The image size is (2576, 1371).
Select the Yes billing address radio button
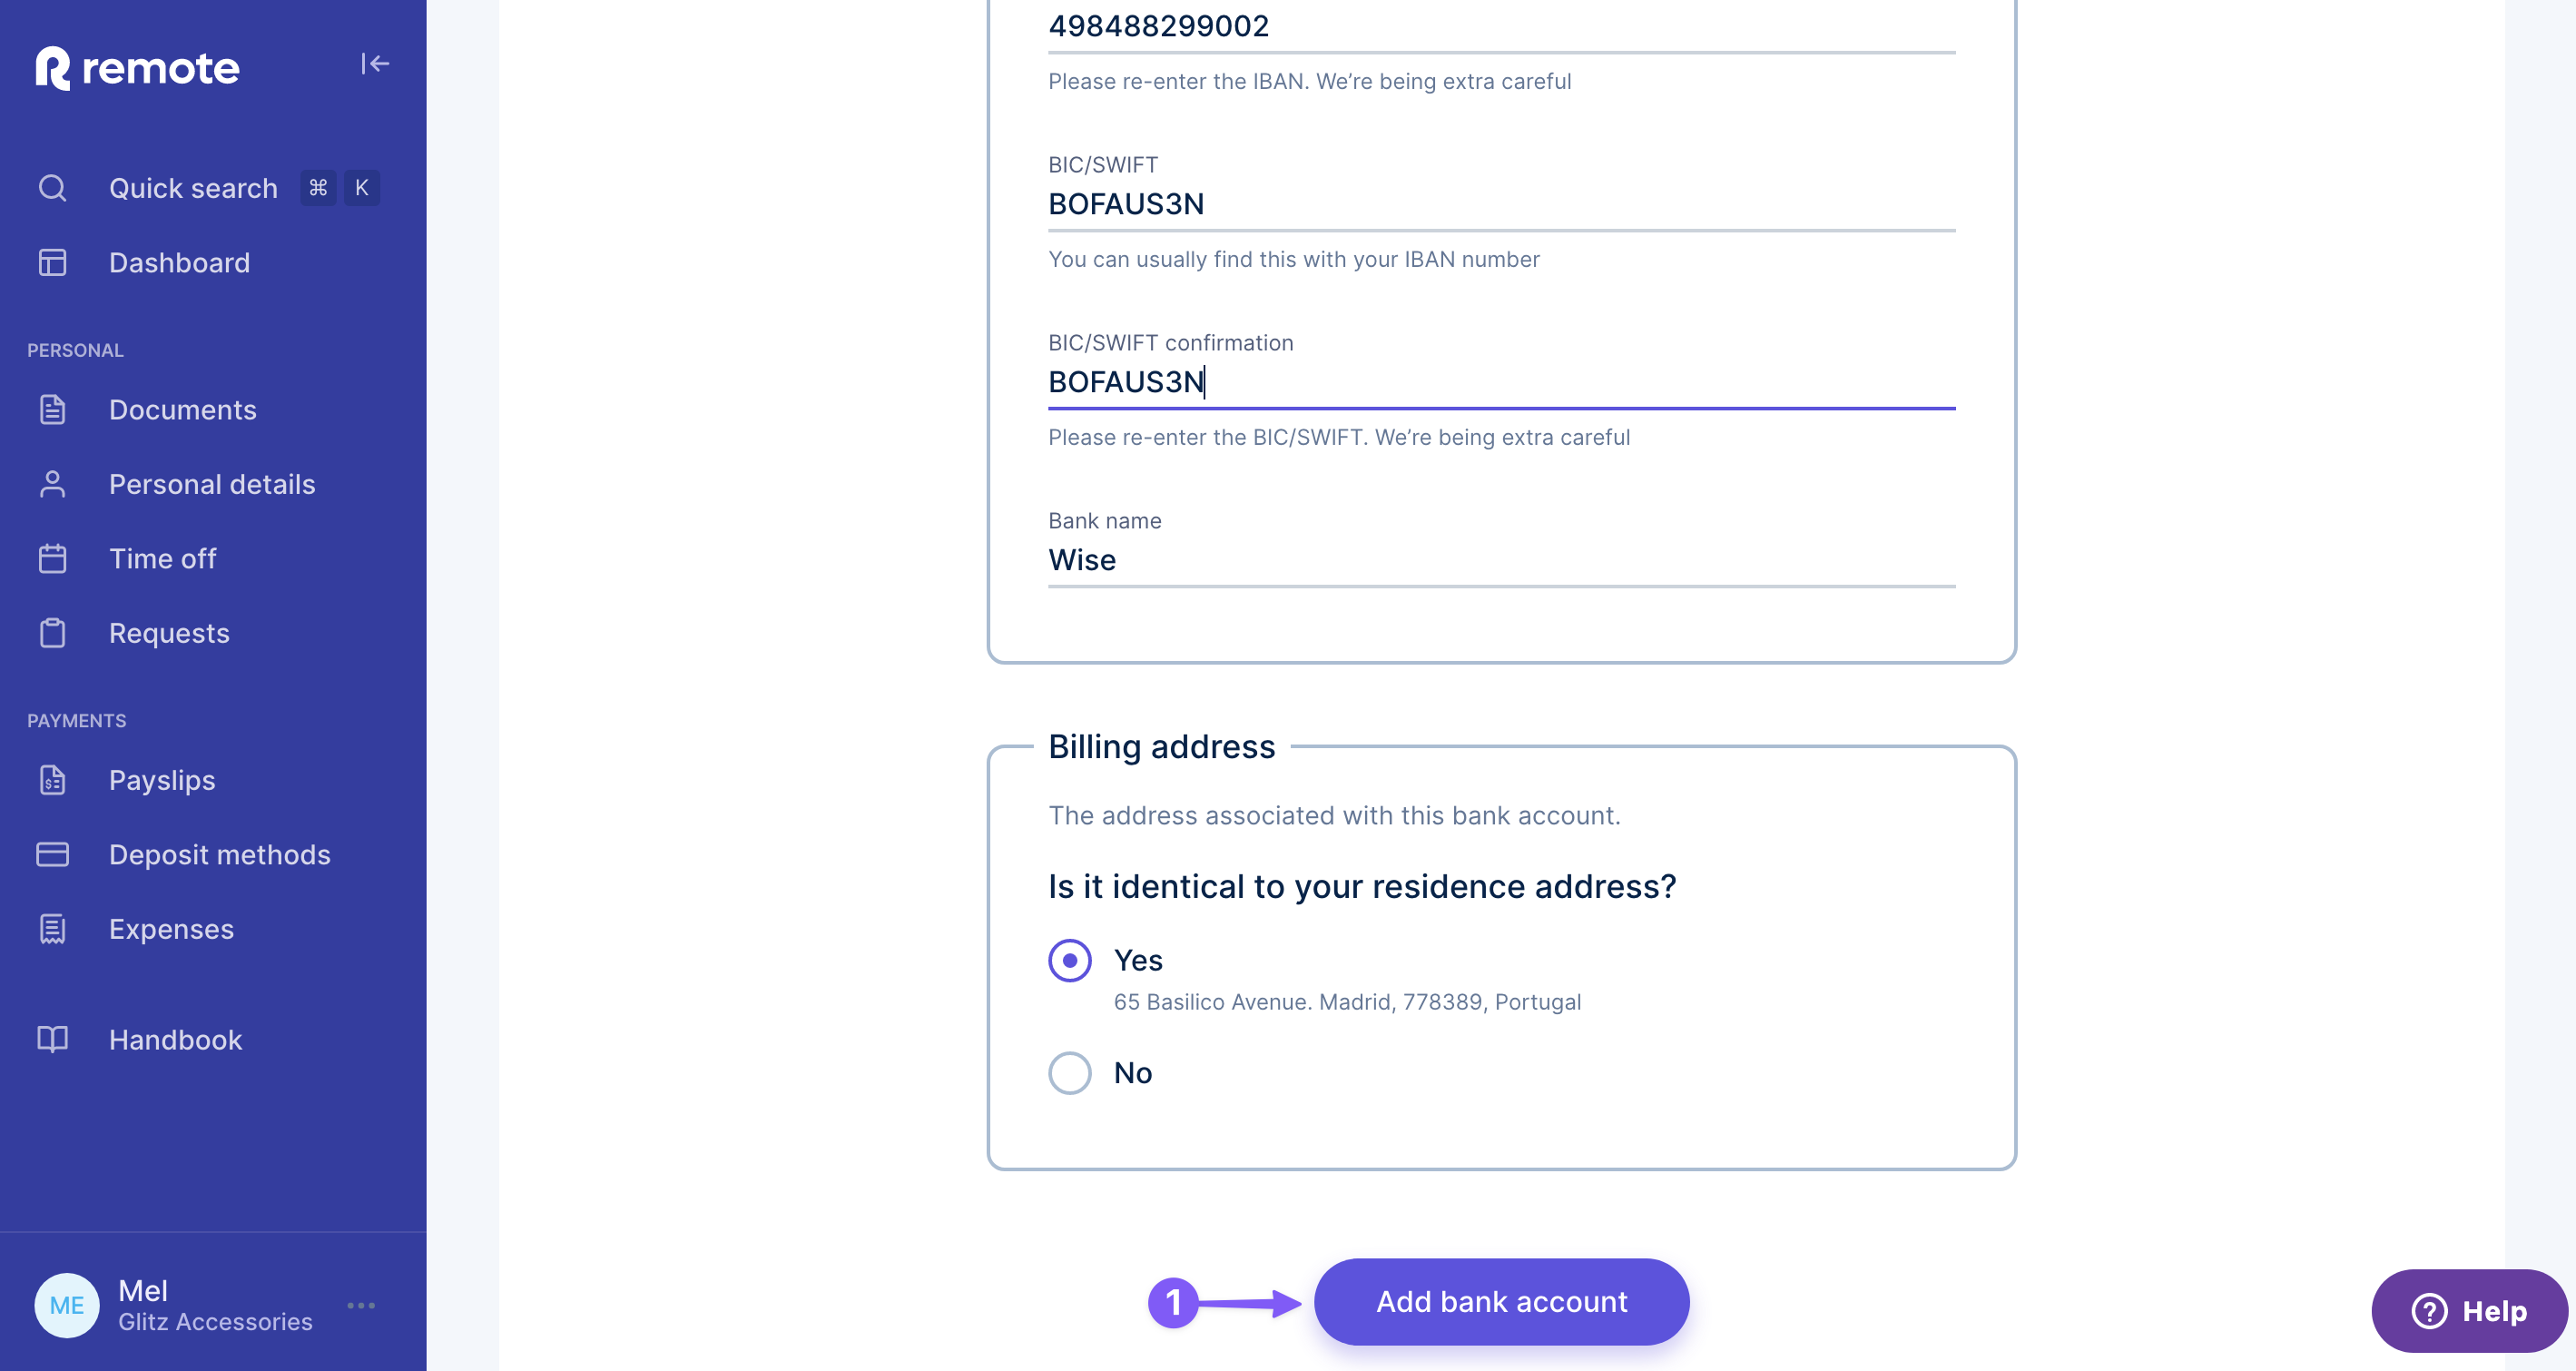pos(1069,959)
